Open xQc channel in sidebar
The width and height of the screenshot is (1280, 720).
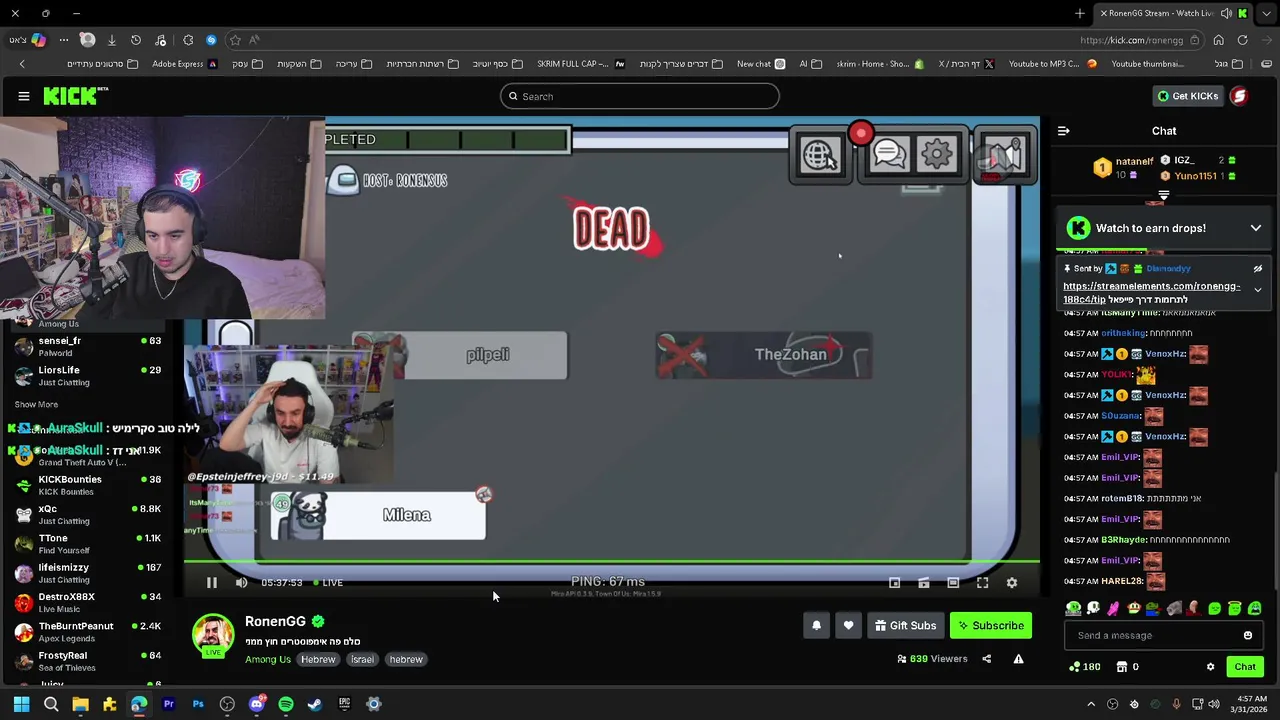coord(88,515)
